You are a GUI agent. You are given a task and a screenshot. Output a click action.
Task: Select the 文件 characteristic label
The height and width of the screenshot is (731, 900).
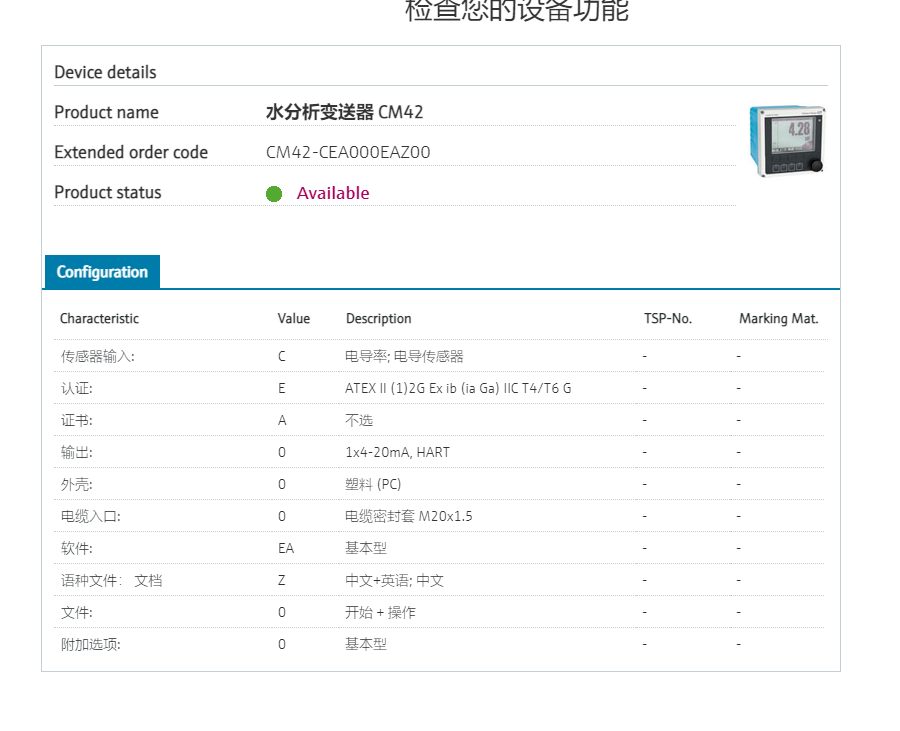click(76, 613)
